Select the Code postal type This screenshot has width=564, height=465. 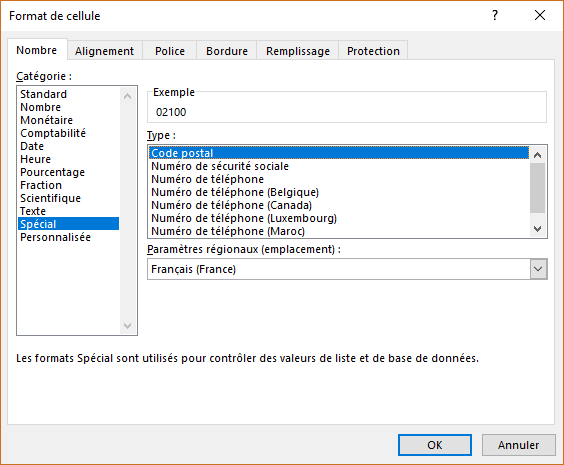pos(339,153)
